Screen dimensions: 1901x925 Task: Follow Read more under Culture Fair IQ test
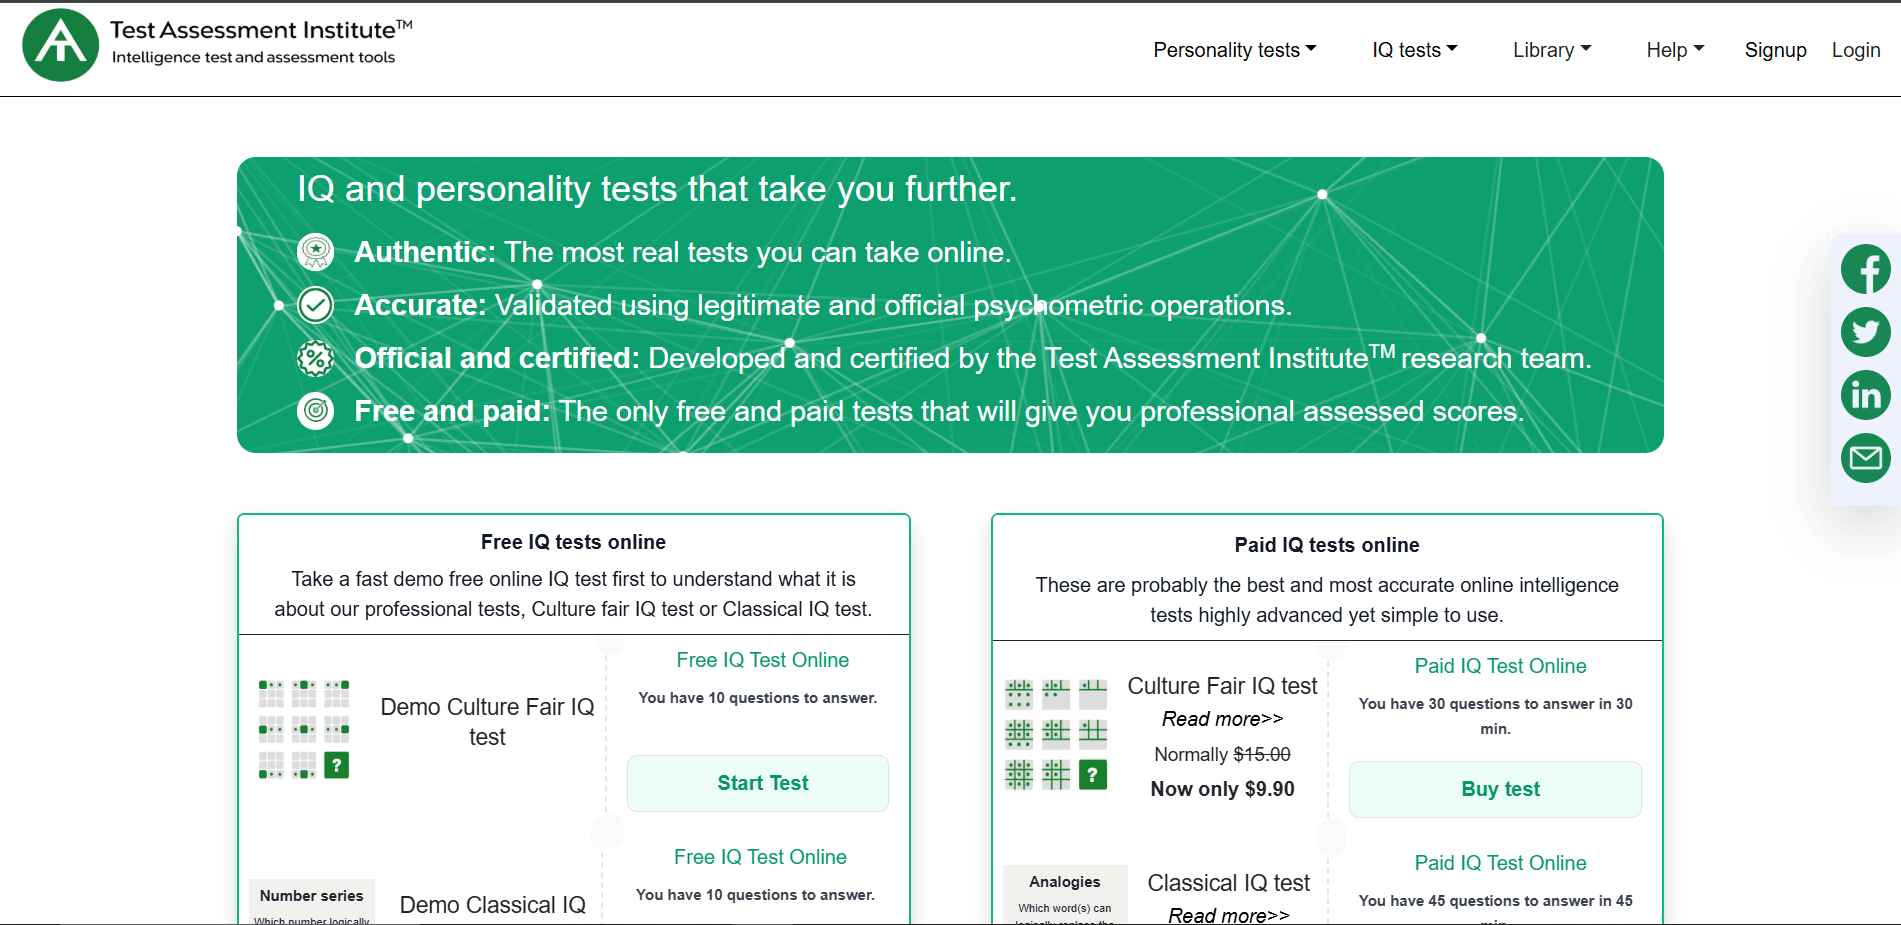[1222, 719]
